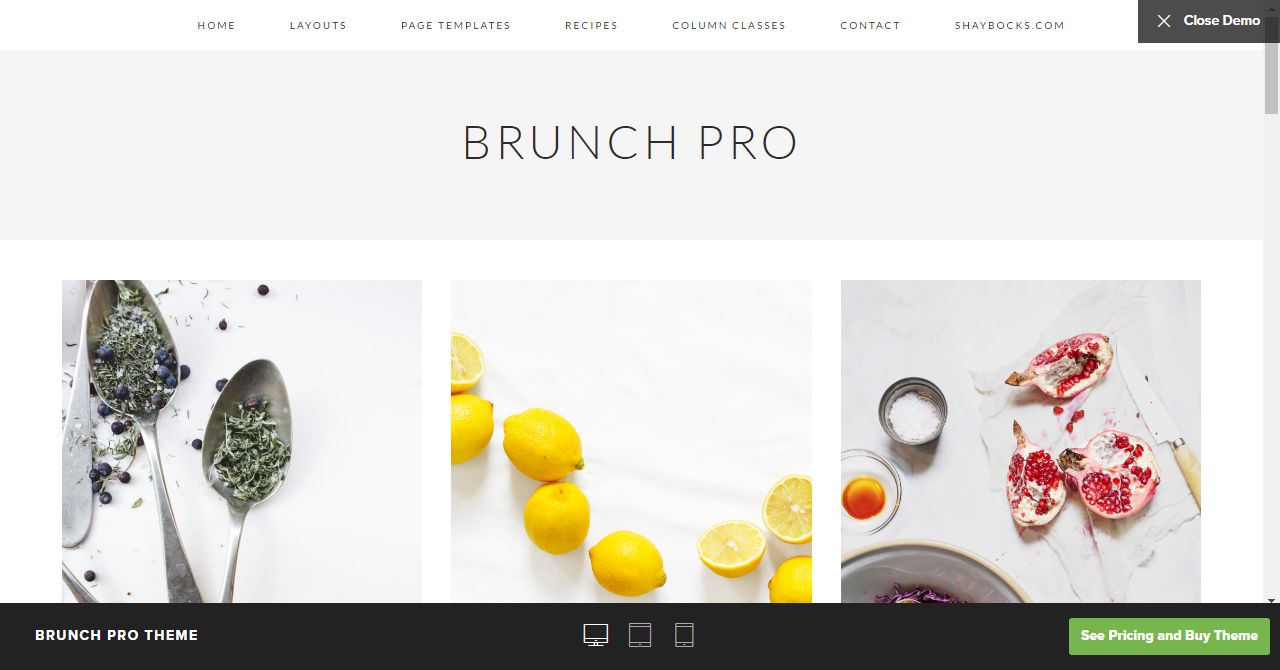Switch to desktop preview icon

596,635
